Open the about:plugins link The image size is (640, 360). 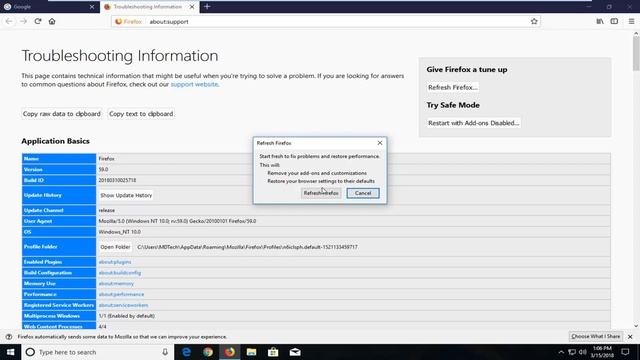[115, 262]
